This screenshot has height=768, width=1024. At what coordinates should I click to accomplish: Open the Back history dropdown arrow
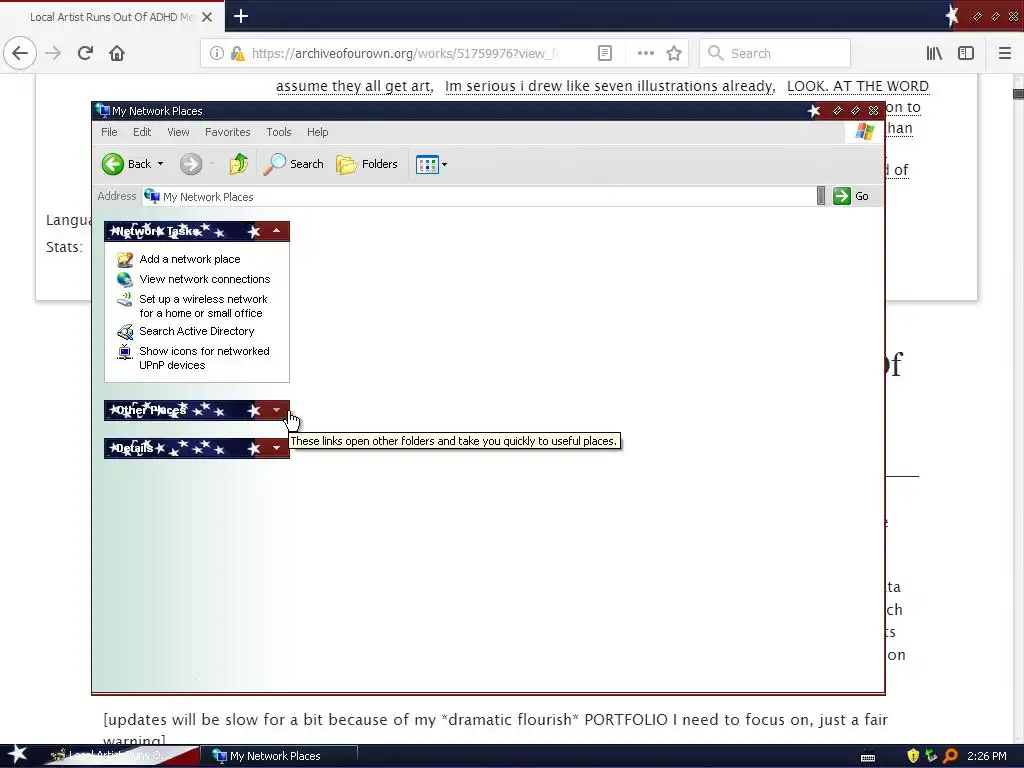161,164
